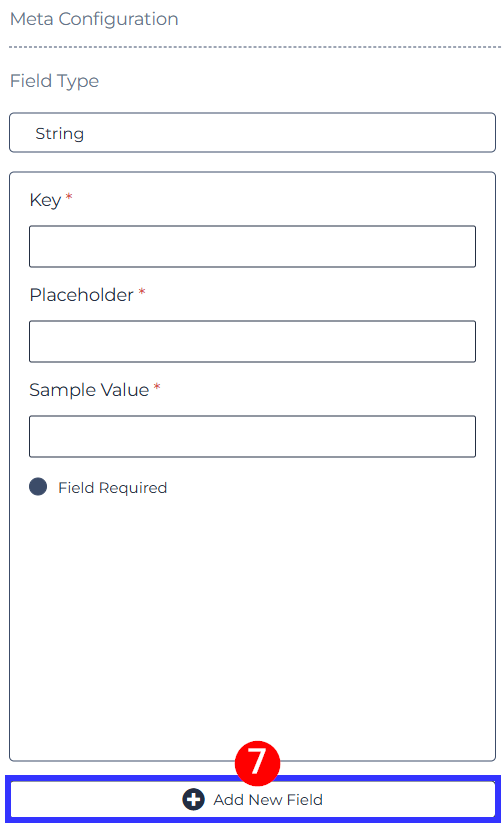The height and width of the screenshot is (831, 503).
Task: Click the red asterisk next to Placeholder
Action: 142,291
